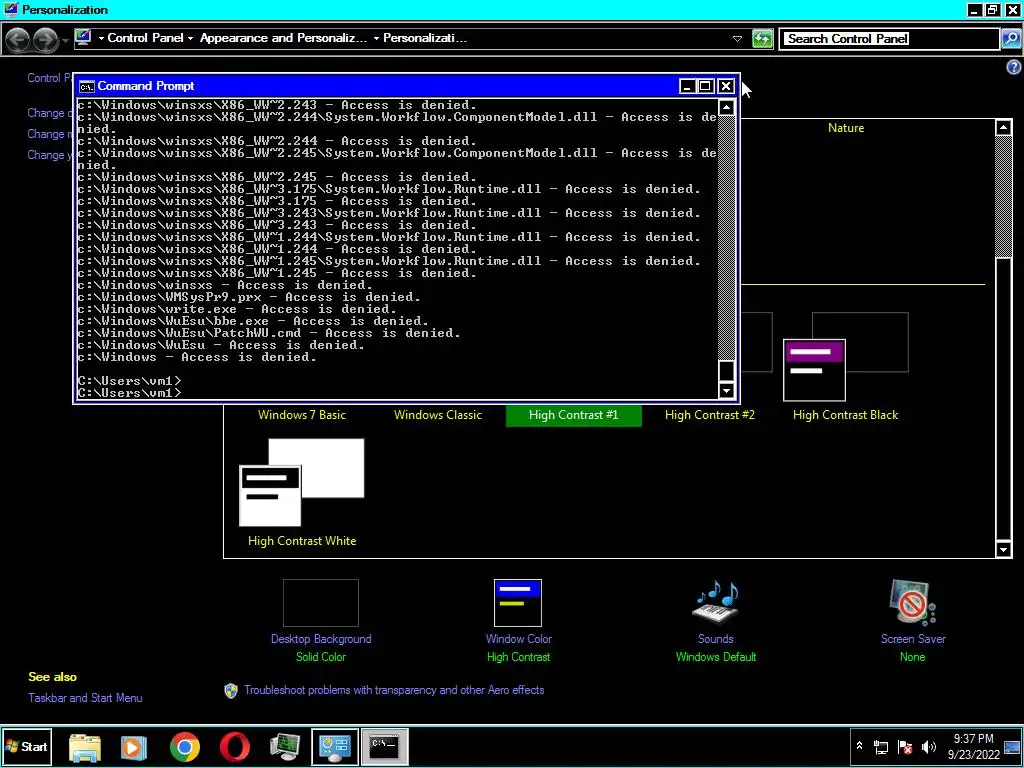Viewport: 1024px width, 768px height.
Task: Go forward with the Forward arrow button
Action: coord(45,40)
